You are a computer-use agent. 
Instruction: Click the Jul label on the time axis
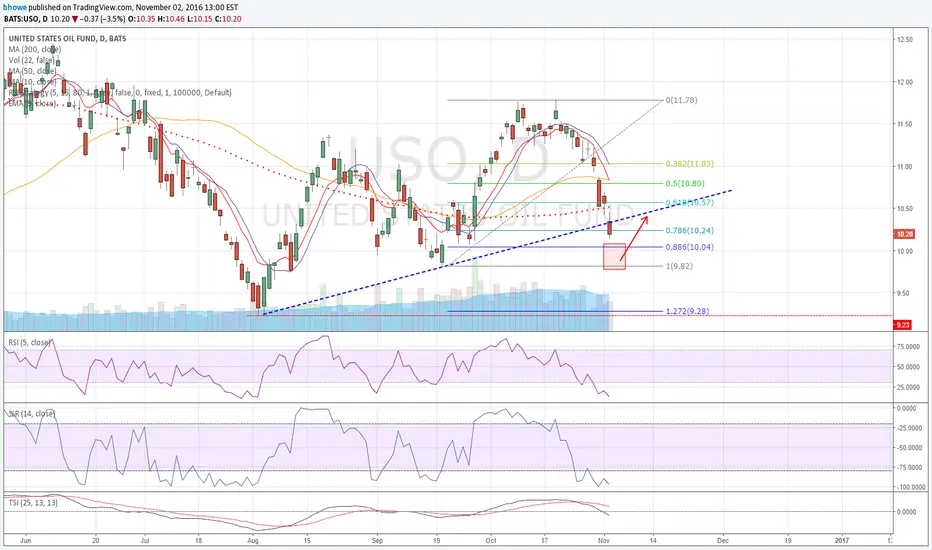[x=144, y=540]
